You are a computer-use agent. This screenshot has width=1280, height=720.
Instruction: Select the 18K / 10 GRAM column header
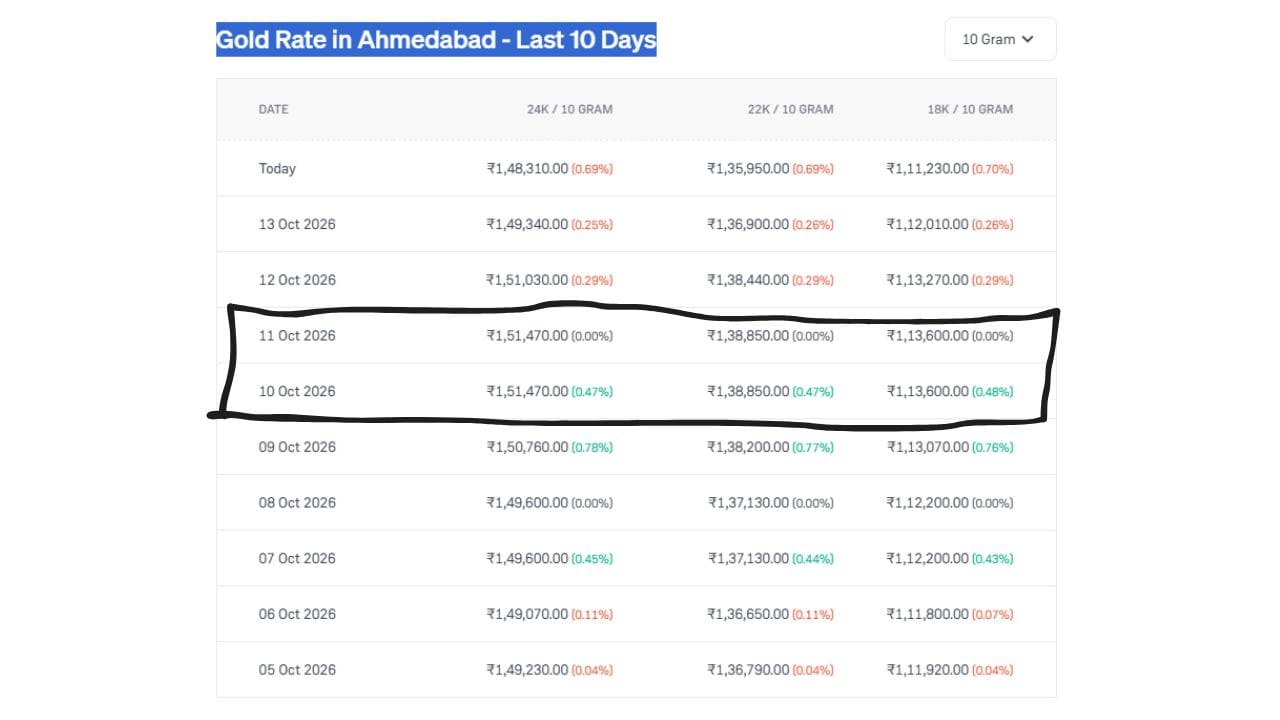coord(970,109)
